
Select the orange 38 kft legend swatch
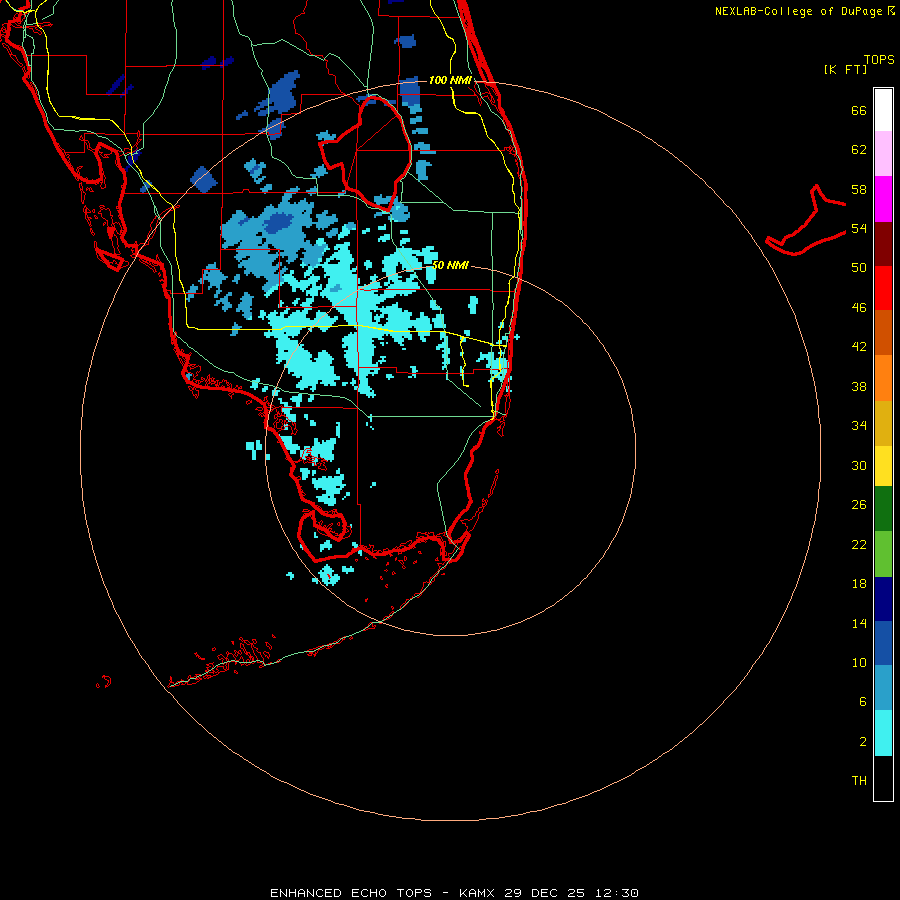click(883, 378)
